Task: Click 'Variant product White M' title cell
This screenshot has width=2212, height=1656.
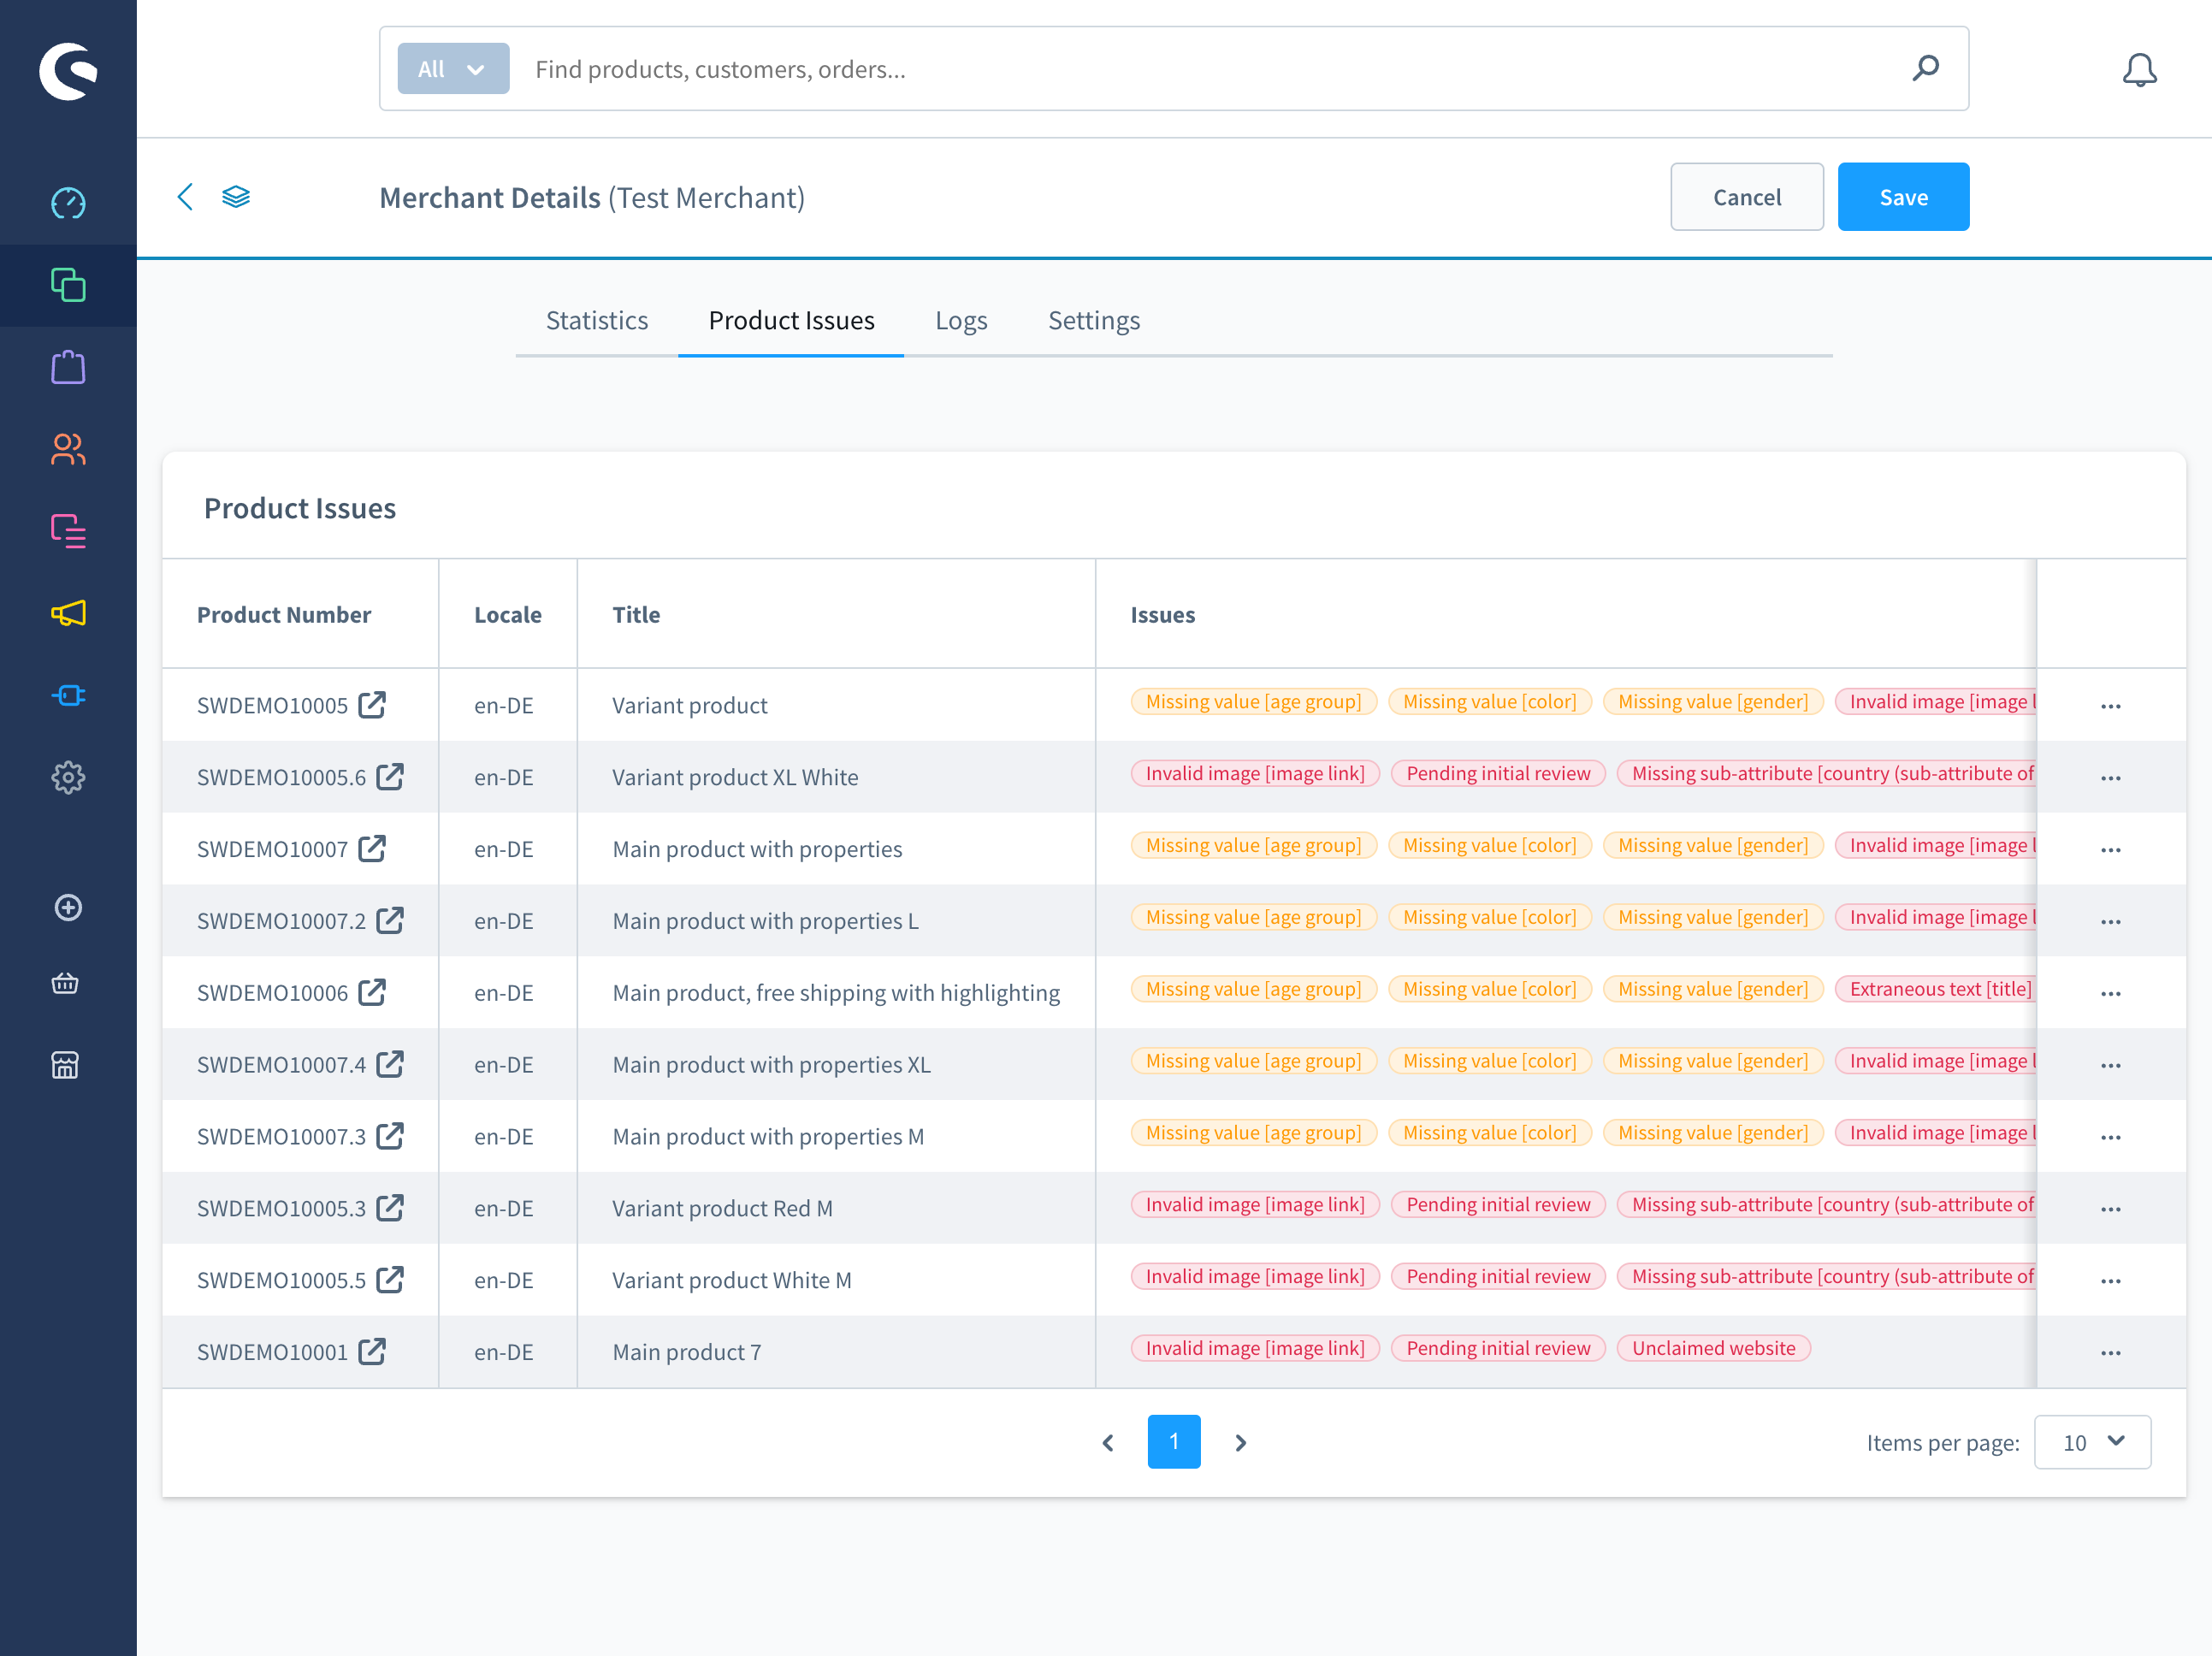Action: (x=731, y=1280)
